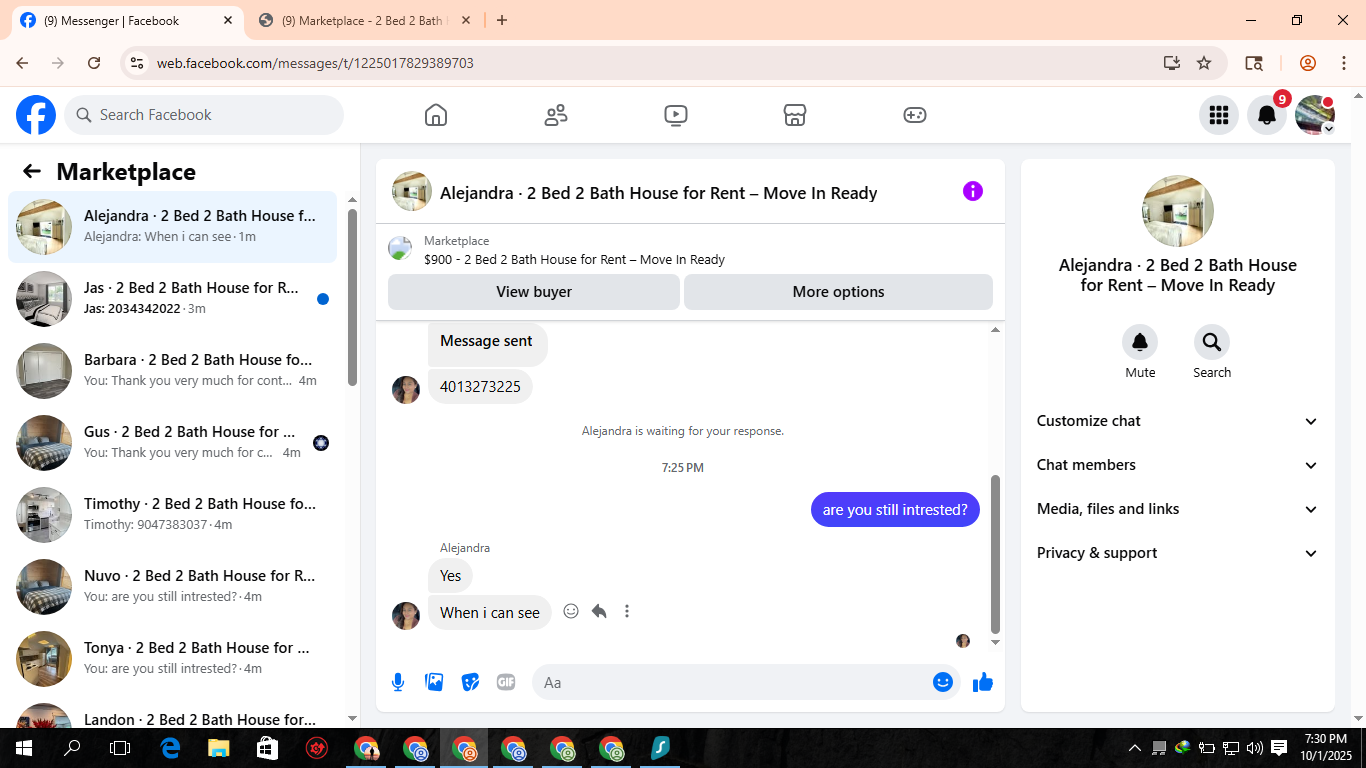Open the Nuvo conversation
This screenshot has width=1366, height=768.
coord(172,587)
